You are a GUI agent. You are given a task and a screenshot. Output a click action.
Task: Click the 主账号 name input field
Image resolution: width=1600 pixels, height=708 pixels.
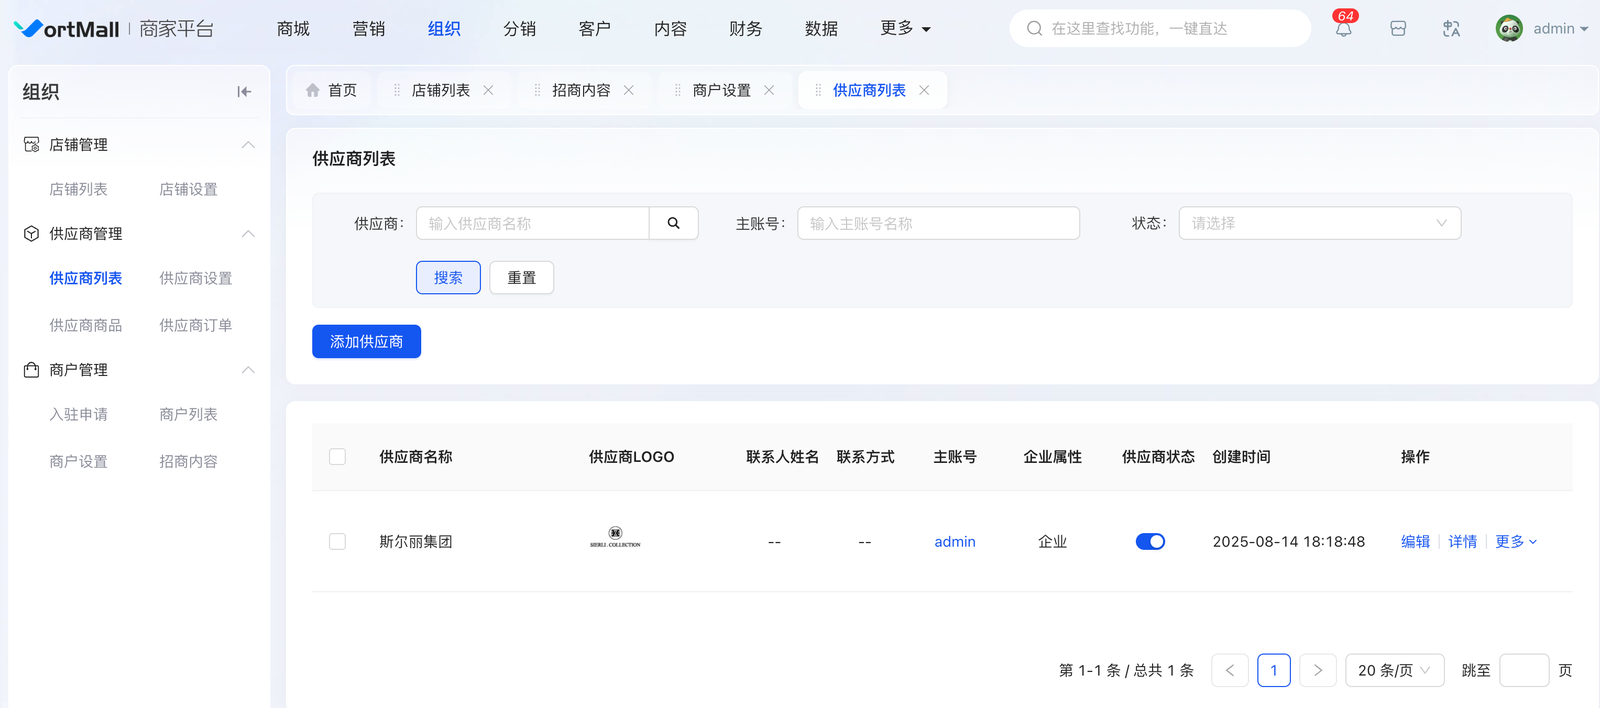(x=938, y=223)
